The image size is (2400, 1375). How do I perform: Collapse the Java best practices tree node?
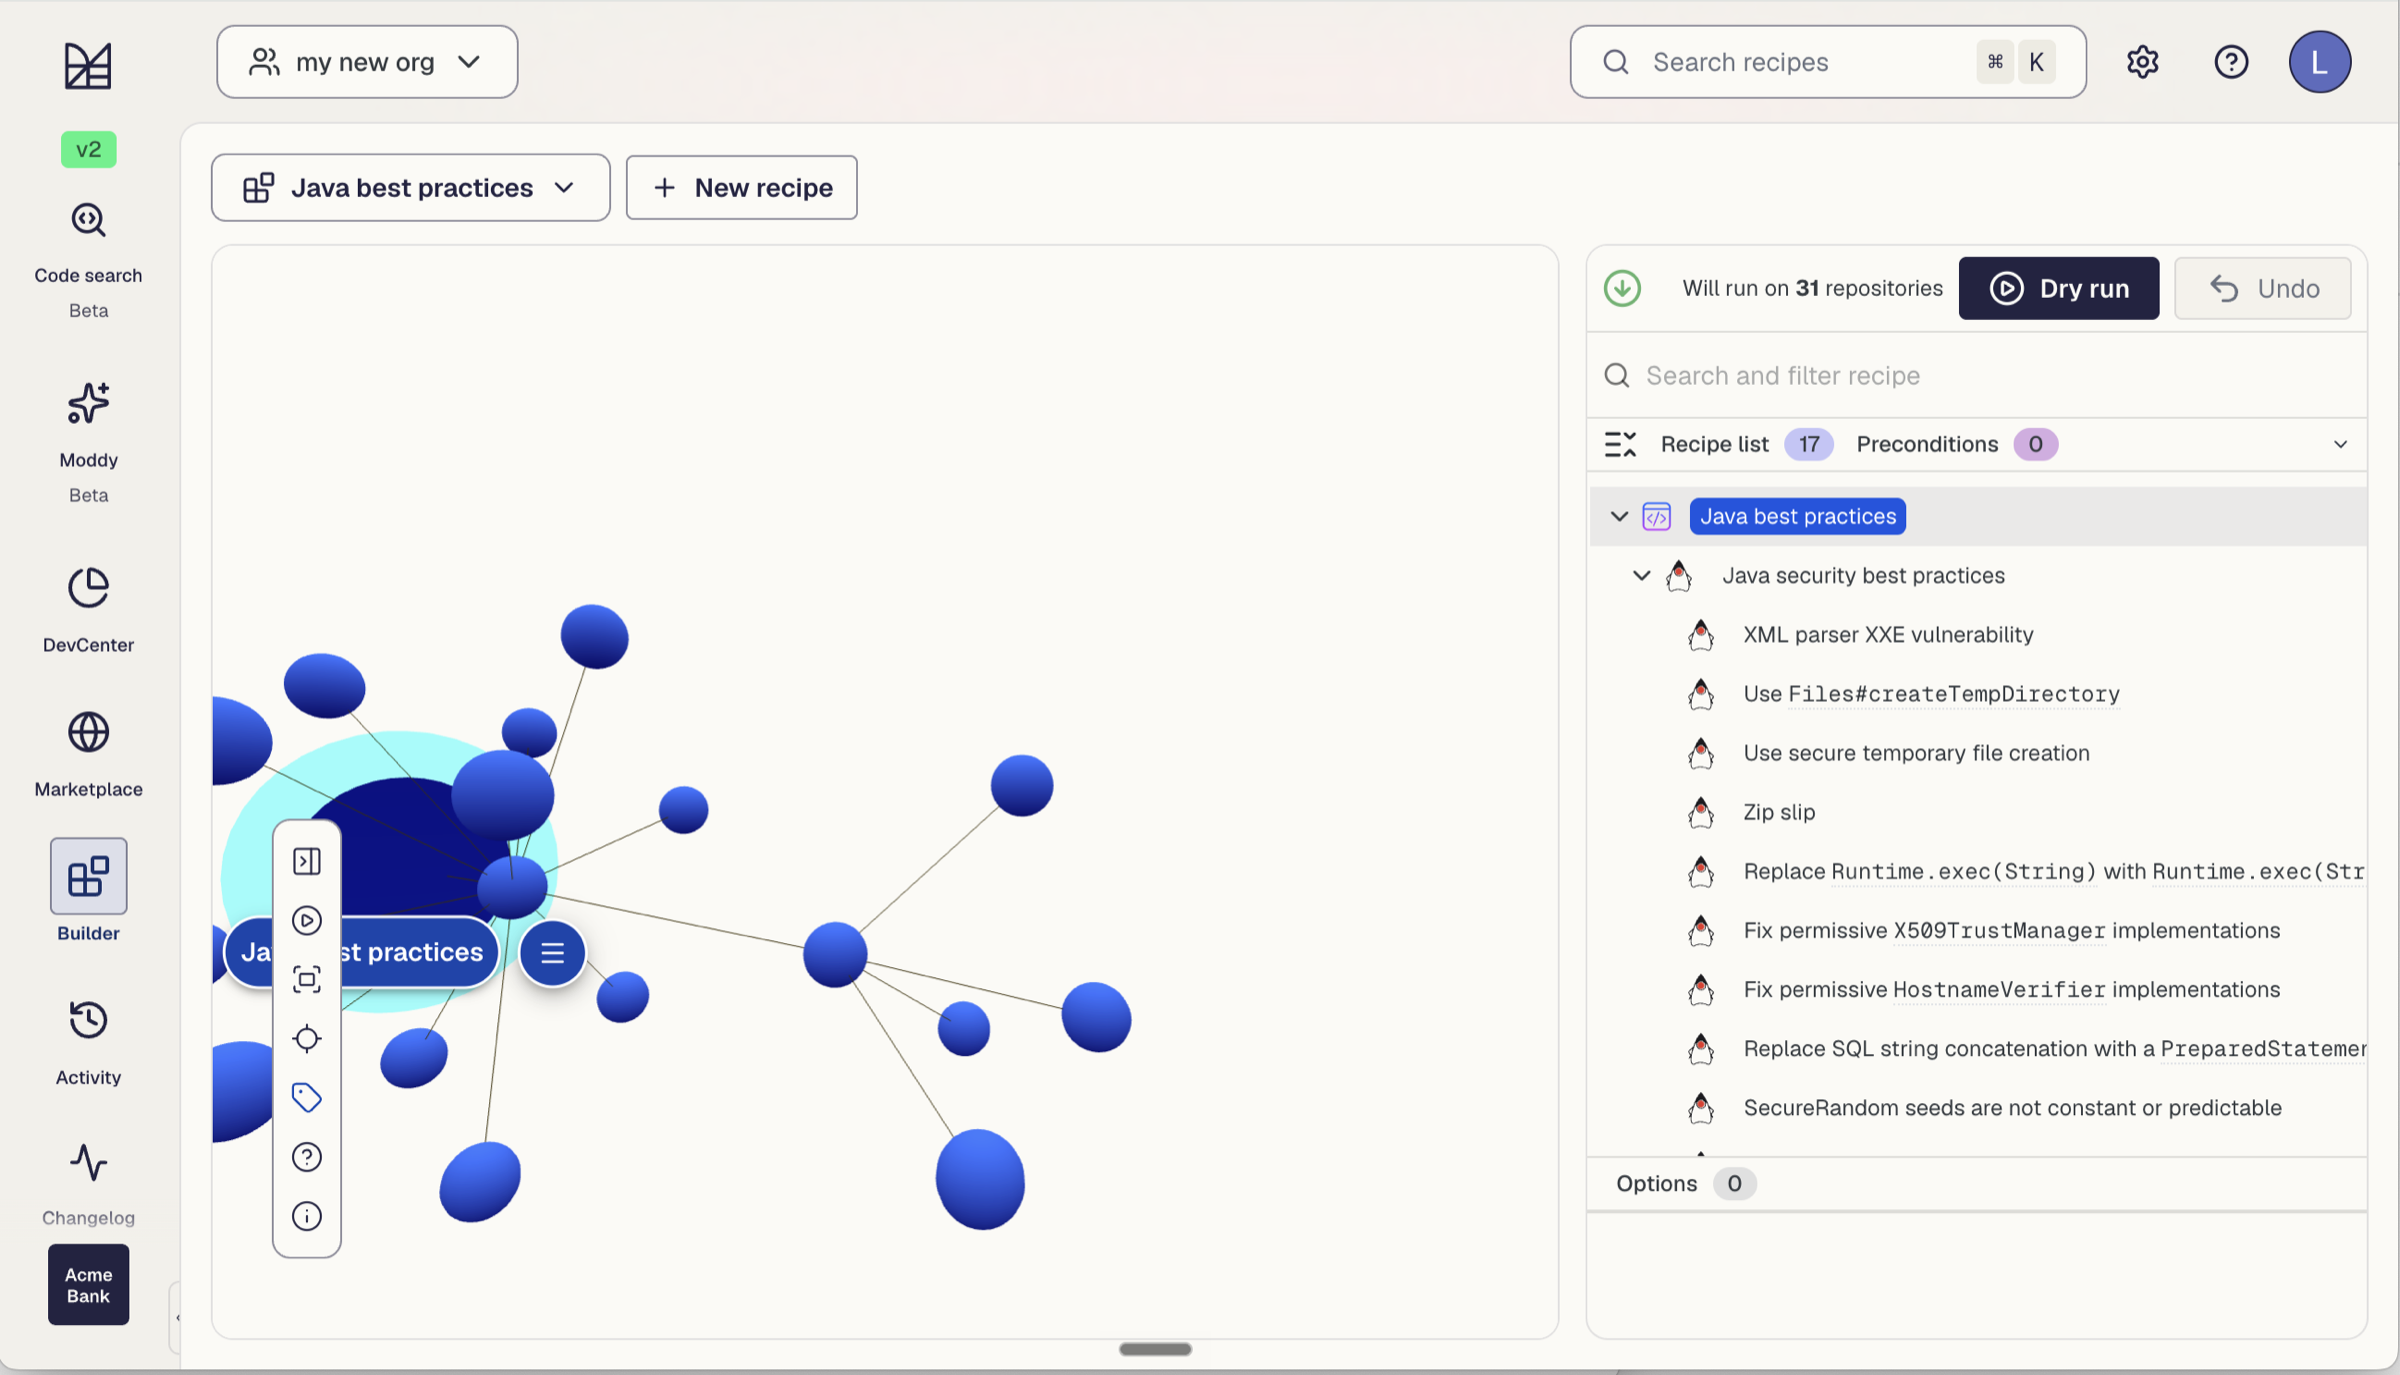[x=1619, y=516]
